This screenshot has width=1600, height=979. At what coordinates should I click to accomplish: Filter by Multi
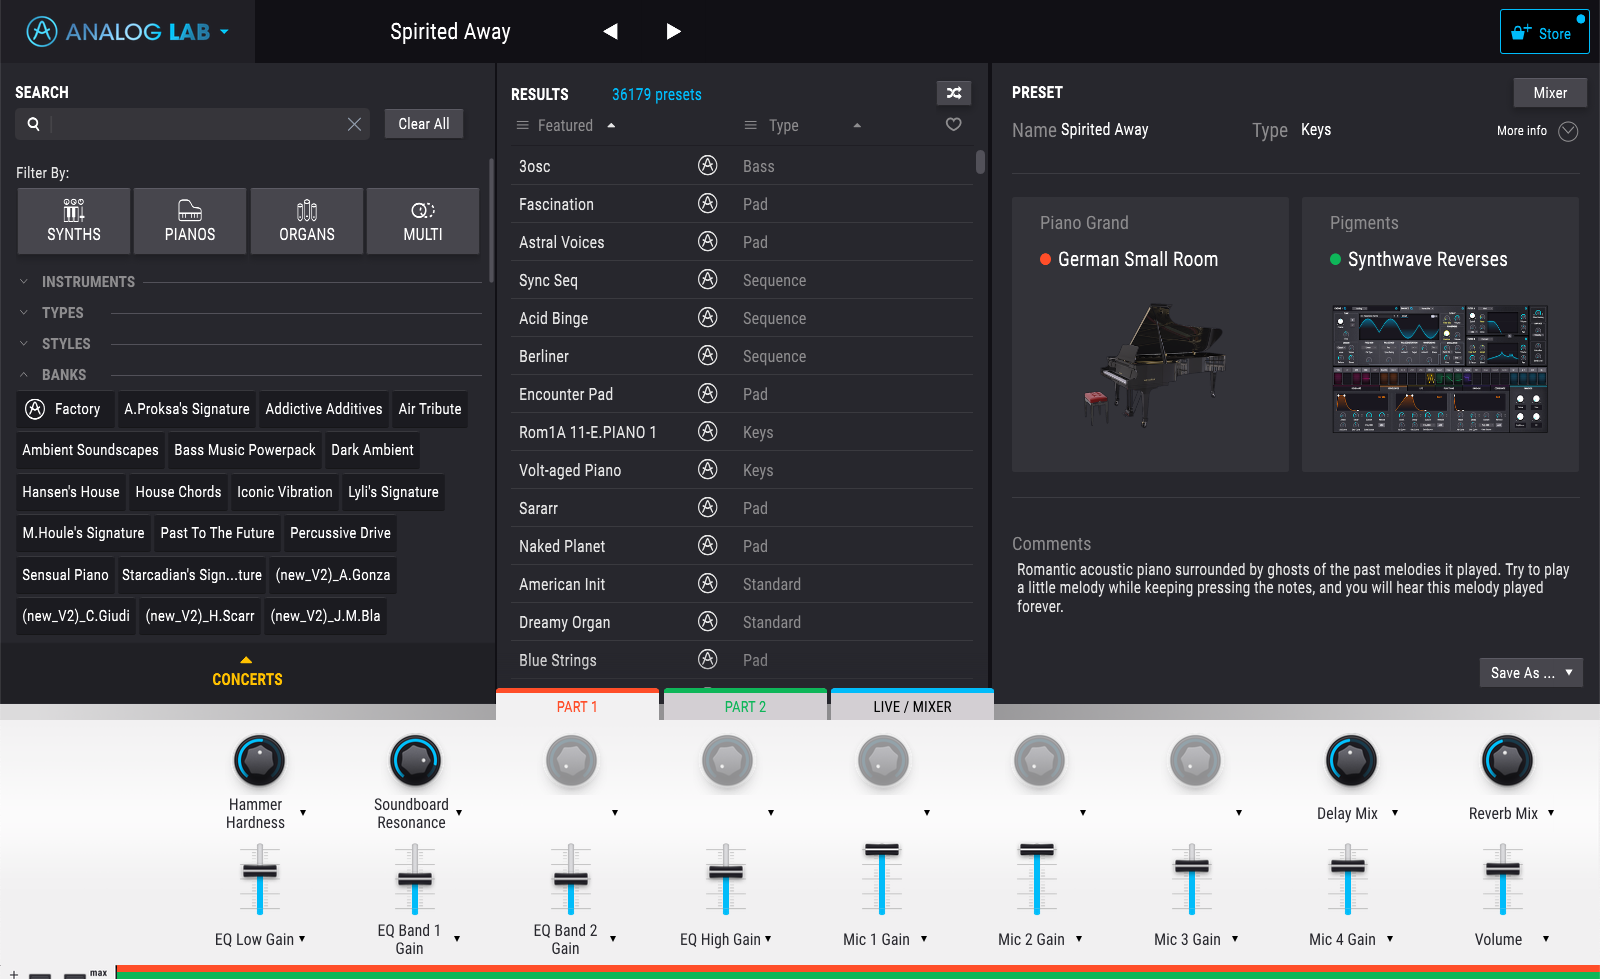pos(423,221)
